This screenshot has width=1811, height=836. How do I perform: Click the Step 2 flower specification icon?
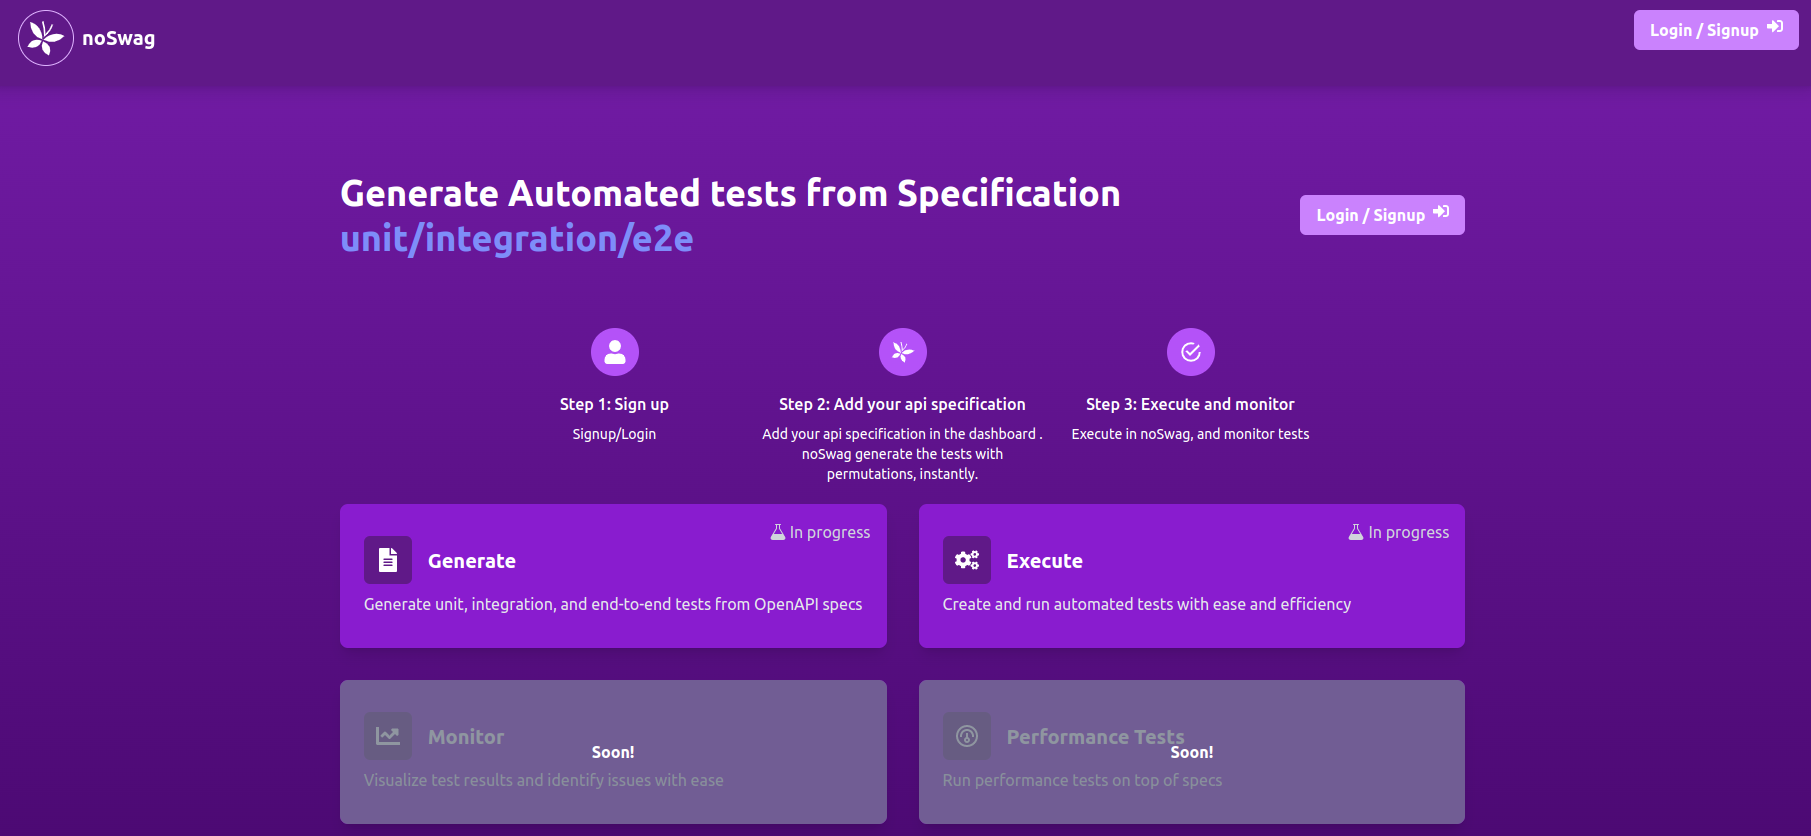903,352
